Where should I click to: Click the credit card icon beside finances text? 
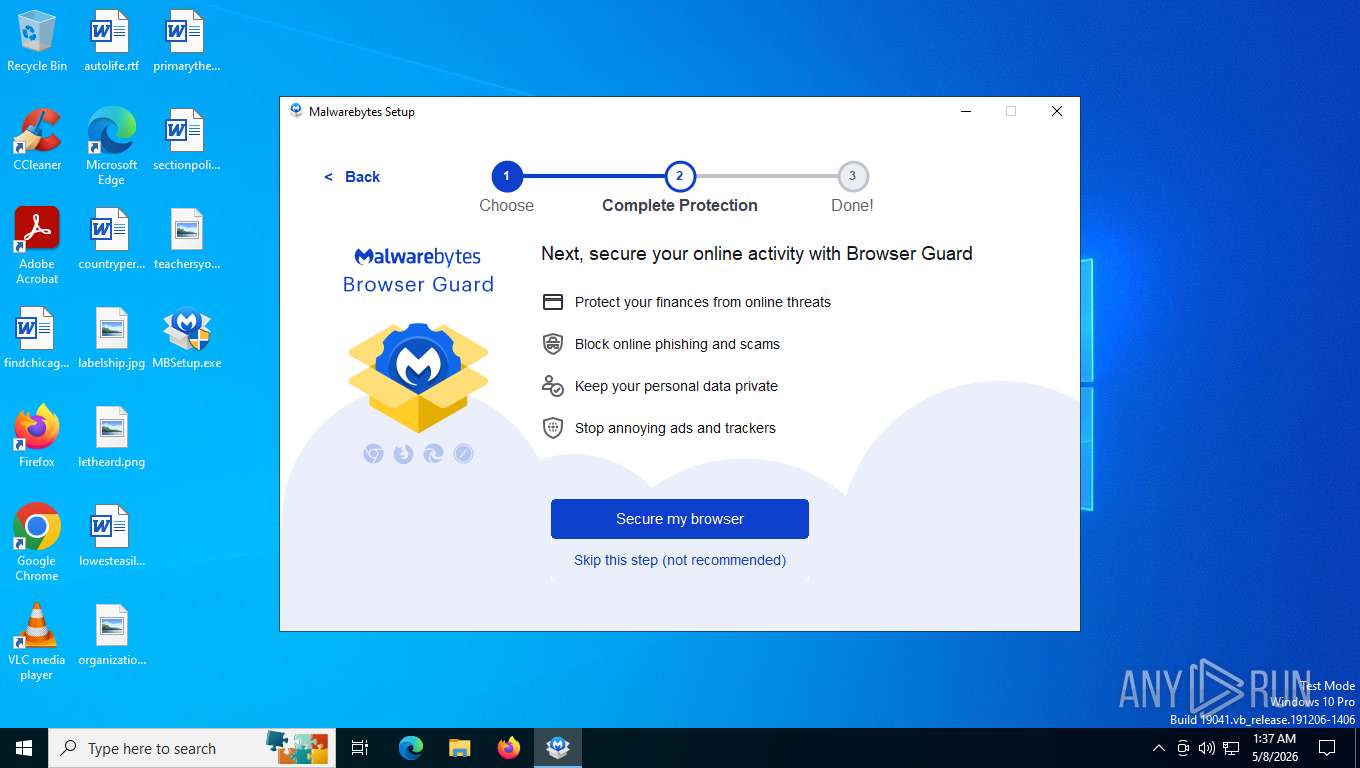click(x=553, y=302)
